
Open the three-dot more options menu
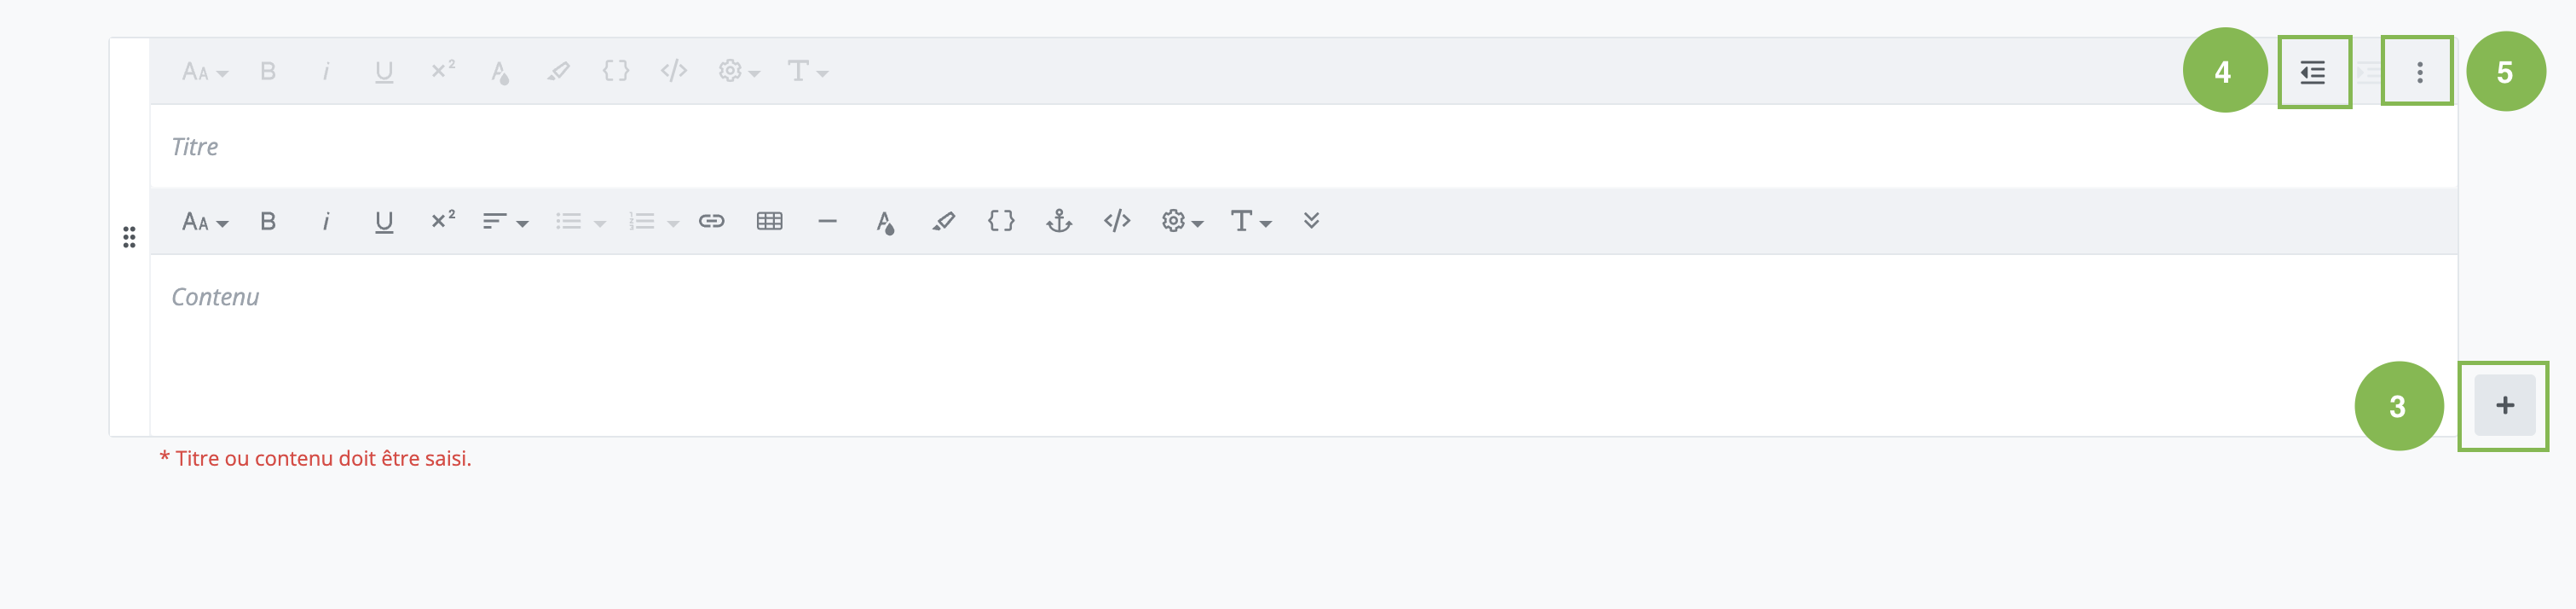pyautogui.click(x=2419, y=72)
